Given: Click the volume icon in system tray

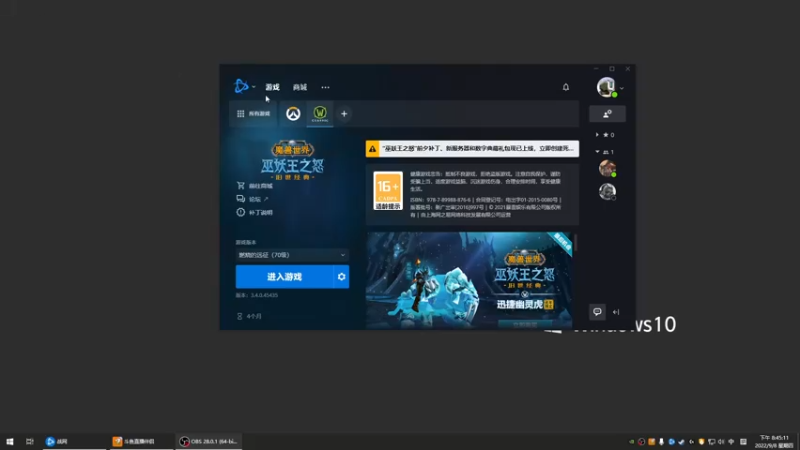Looking at the screenshot, I should point(721,442).
